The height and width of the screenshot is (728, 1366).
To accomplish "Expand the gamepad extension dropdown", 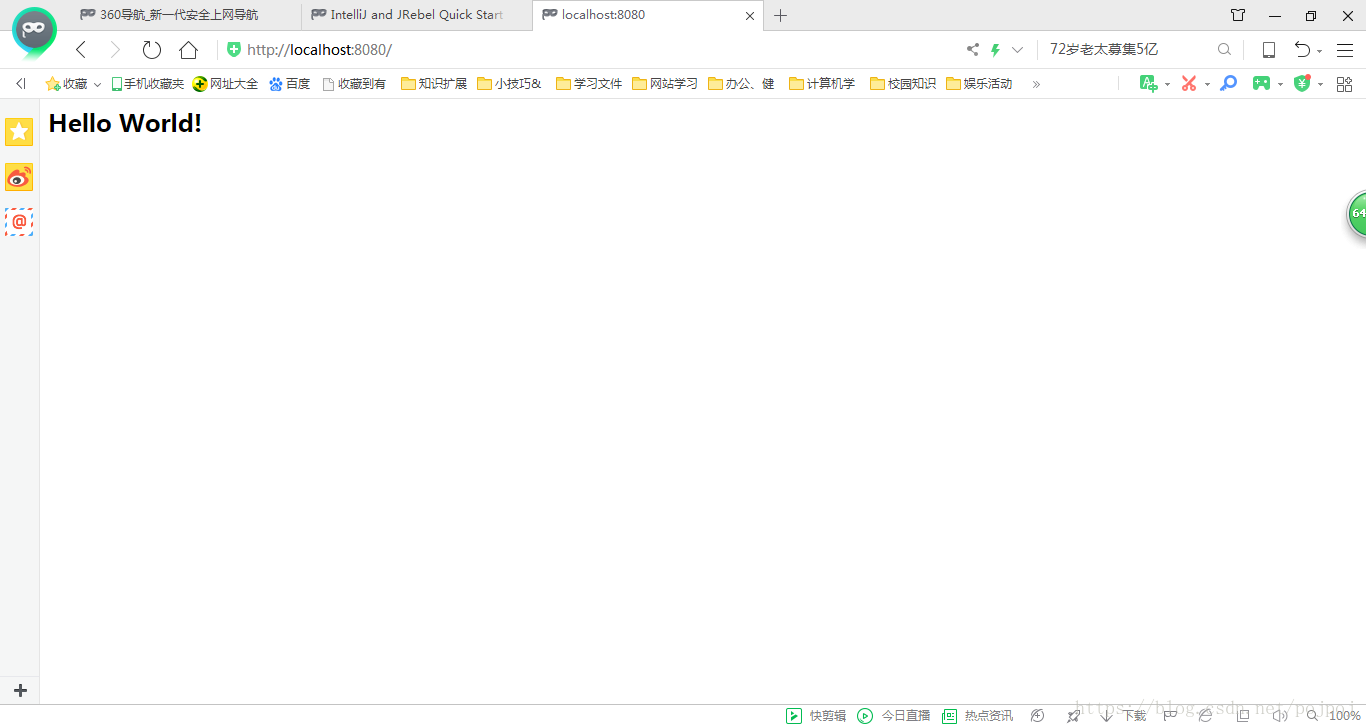I will [1280, 85].
